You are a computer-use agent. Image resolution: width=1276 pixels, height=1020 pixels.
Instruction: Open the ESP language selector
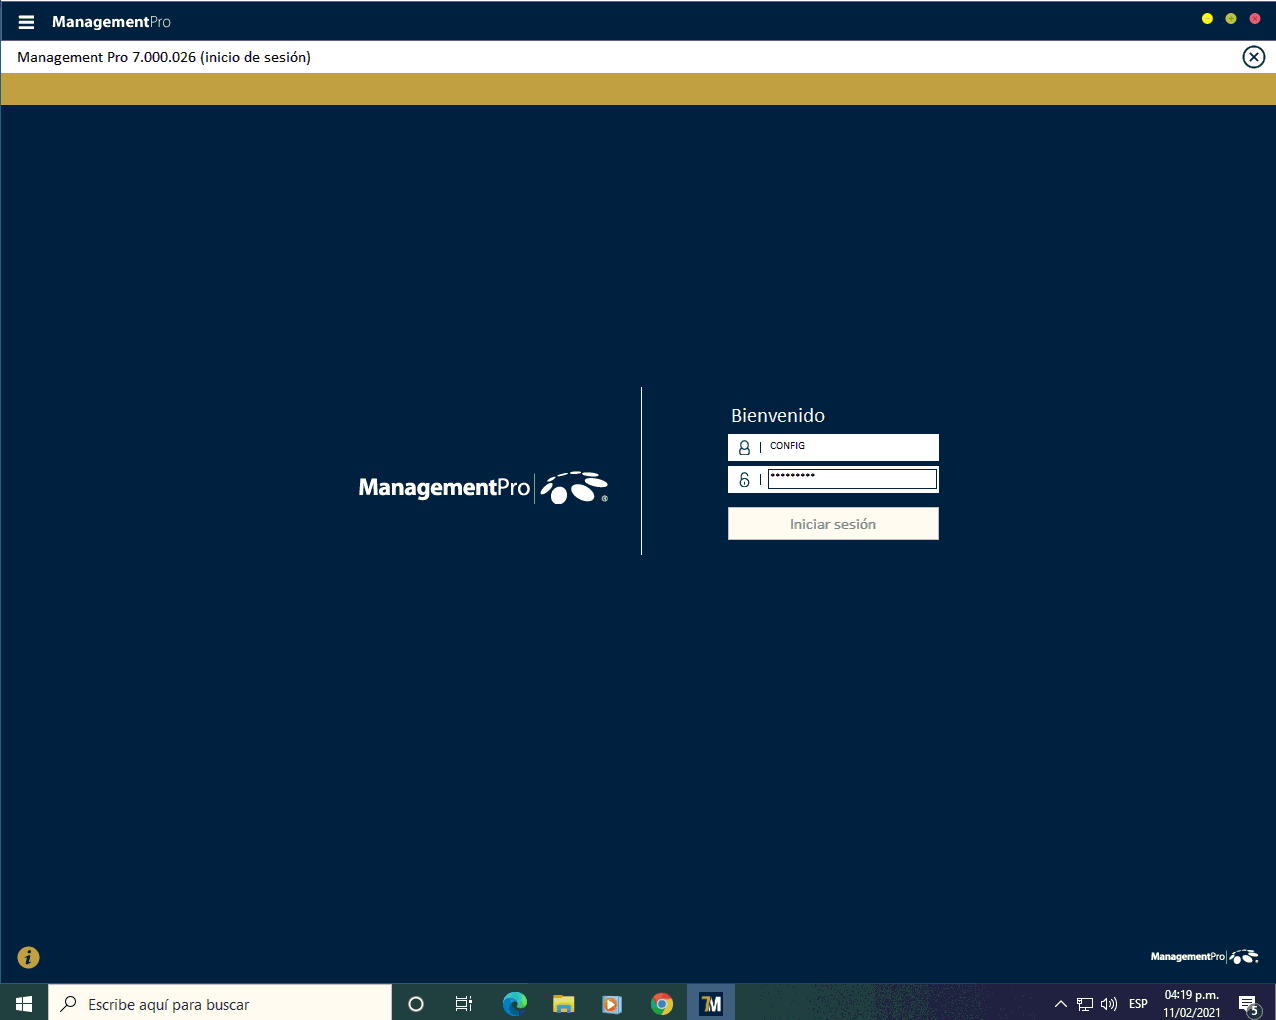point(1138,1003)
